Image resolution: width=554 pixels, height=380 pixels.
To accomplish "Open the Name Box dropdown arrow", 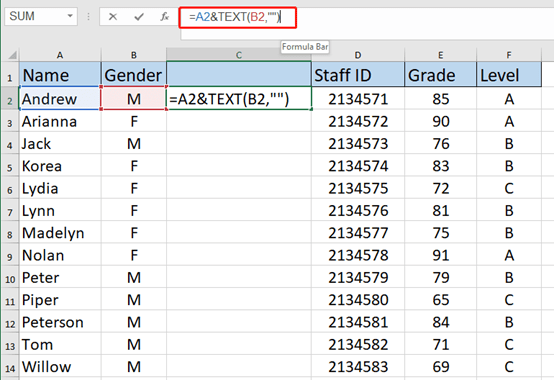I will tap(70, 16).
